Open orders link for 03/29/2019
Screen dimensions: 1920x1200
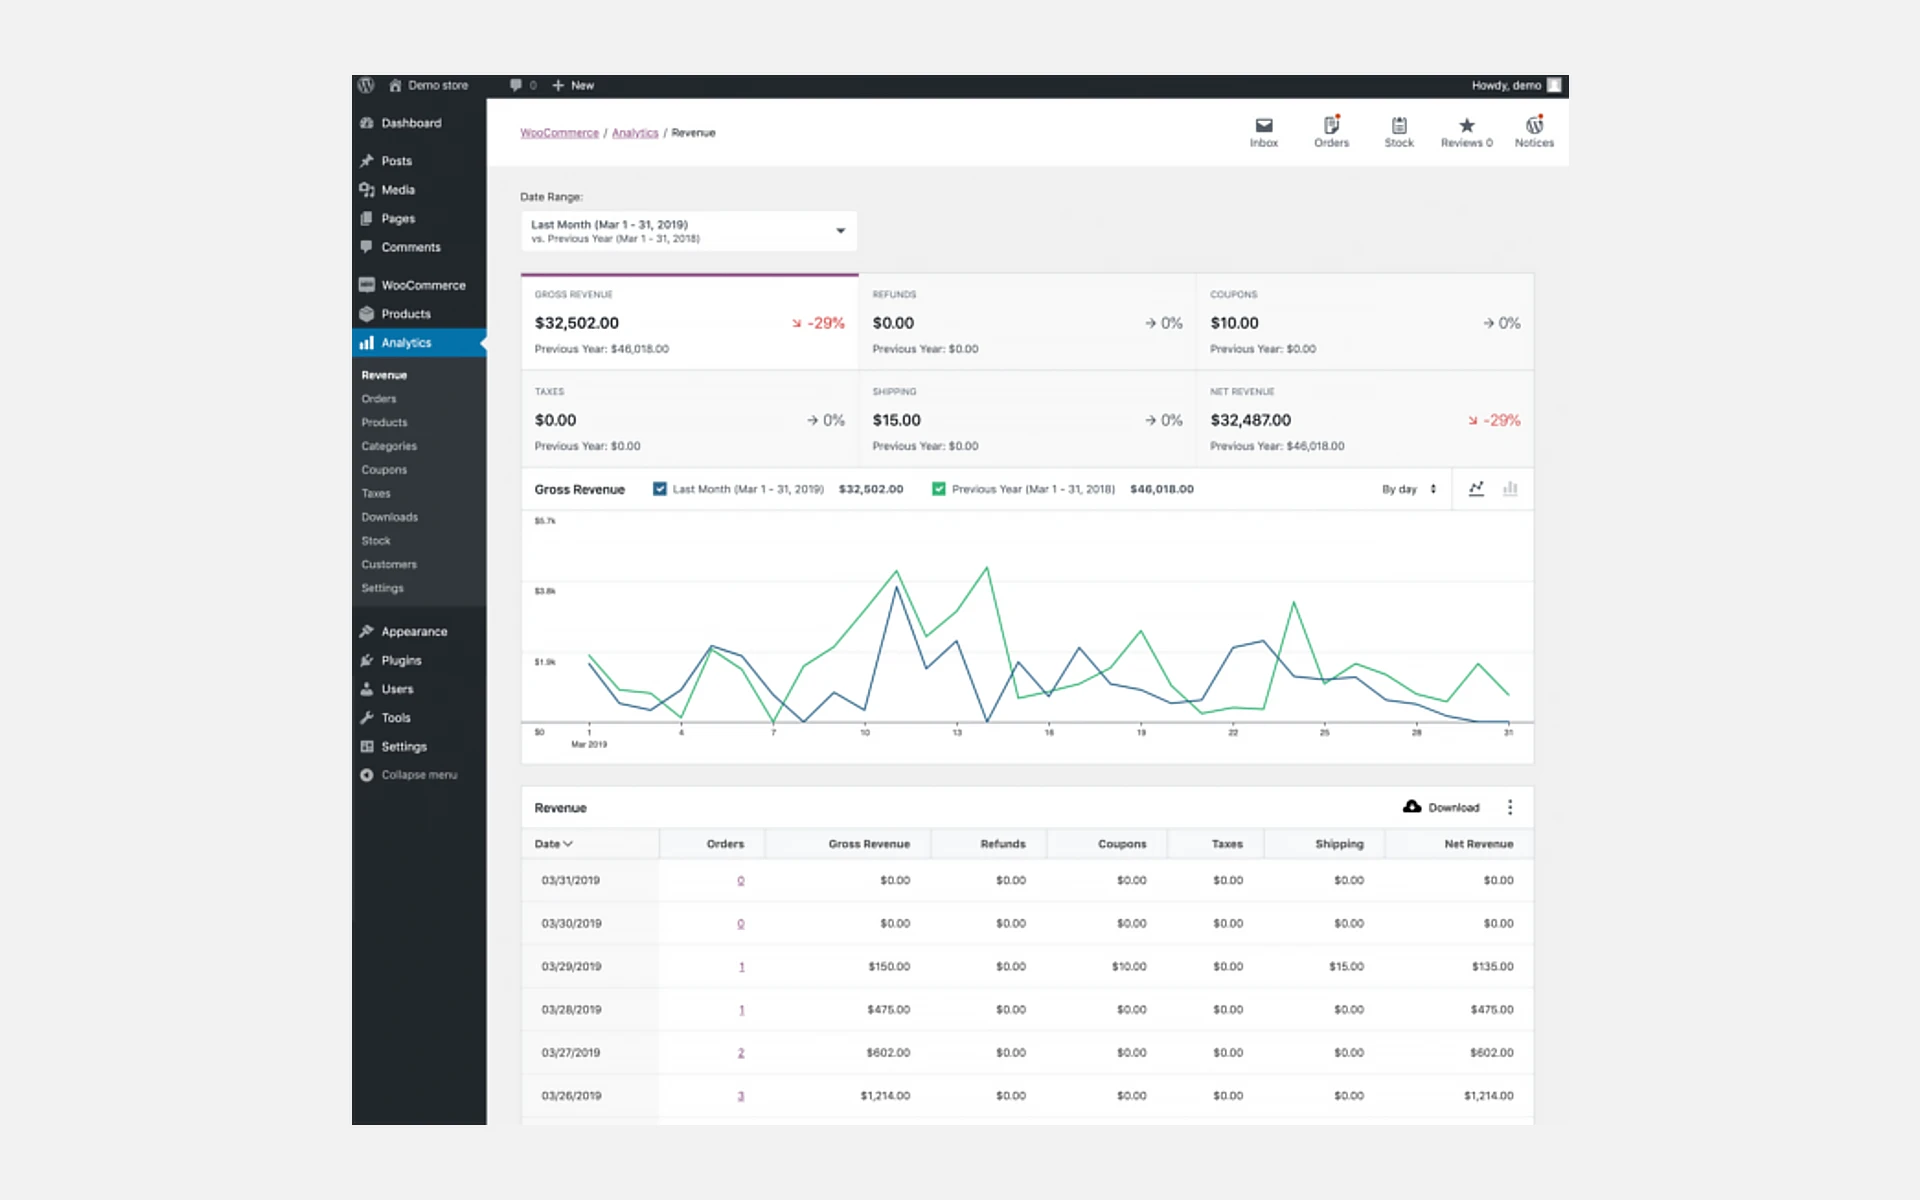pyautogui.click(x=741, y=967)
